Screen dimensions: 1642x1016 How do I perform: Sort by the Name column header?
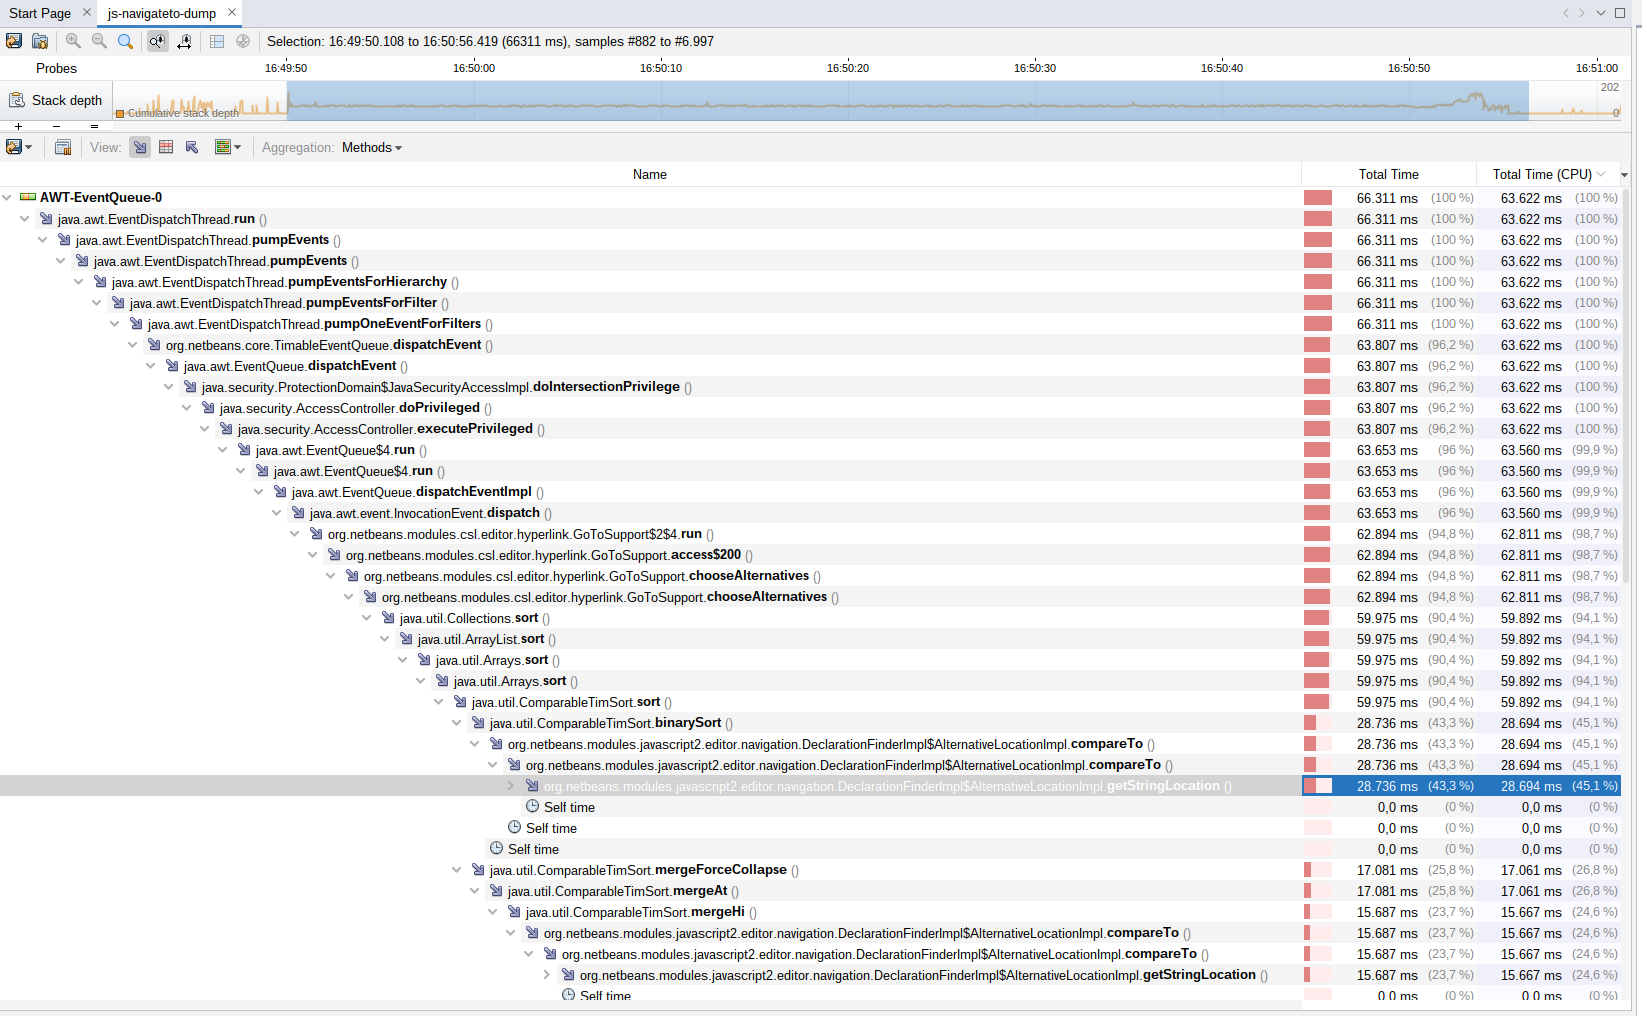point(650,174)
